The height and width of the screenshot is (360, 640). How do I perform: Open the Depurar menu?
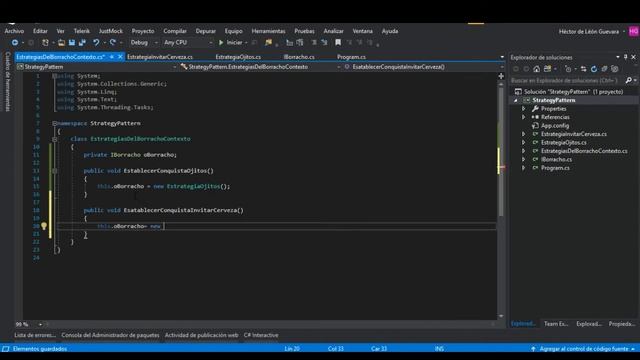click(205, 31)
